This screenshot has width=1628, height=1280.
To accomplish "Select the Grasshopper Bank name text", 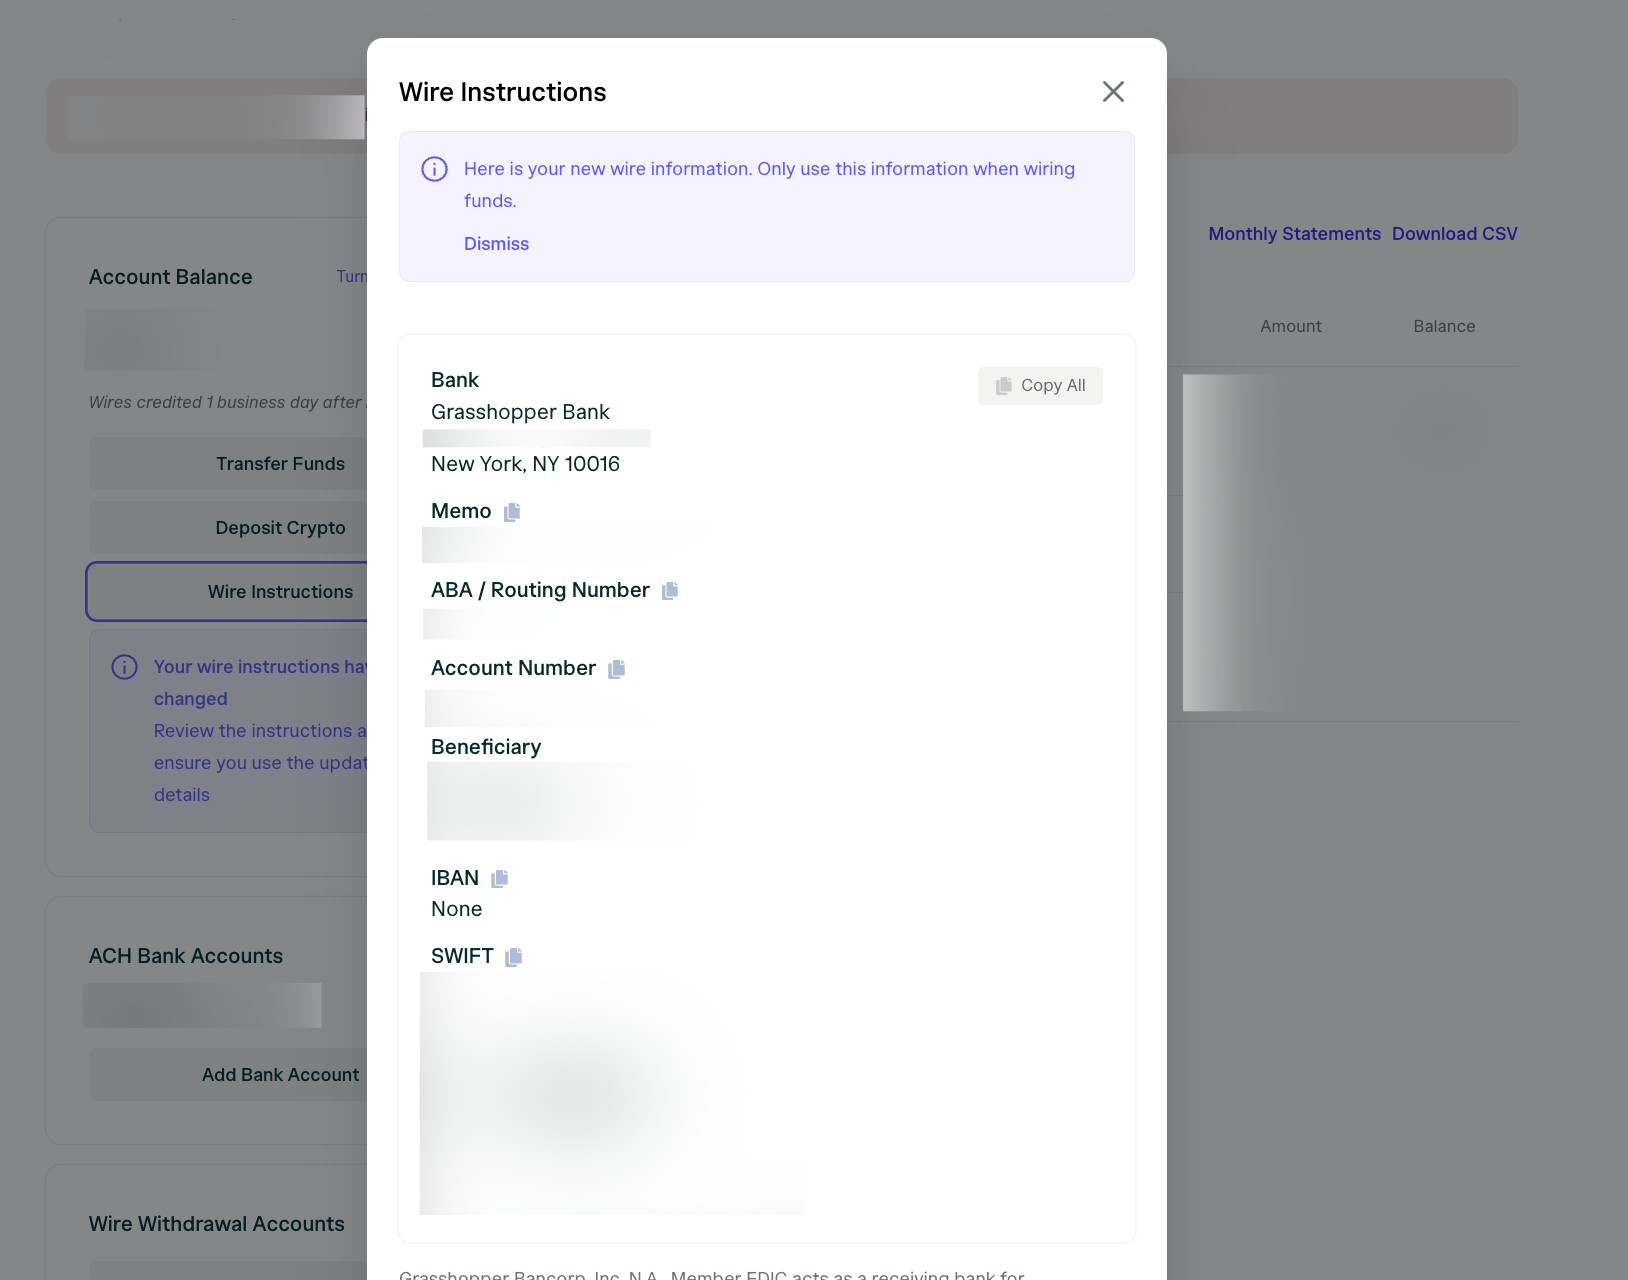I will (520, 412).
